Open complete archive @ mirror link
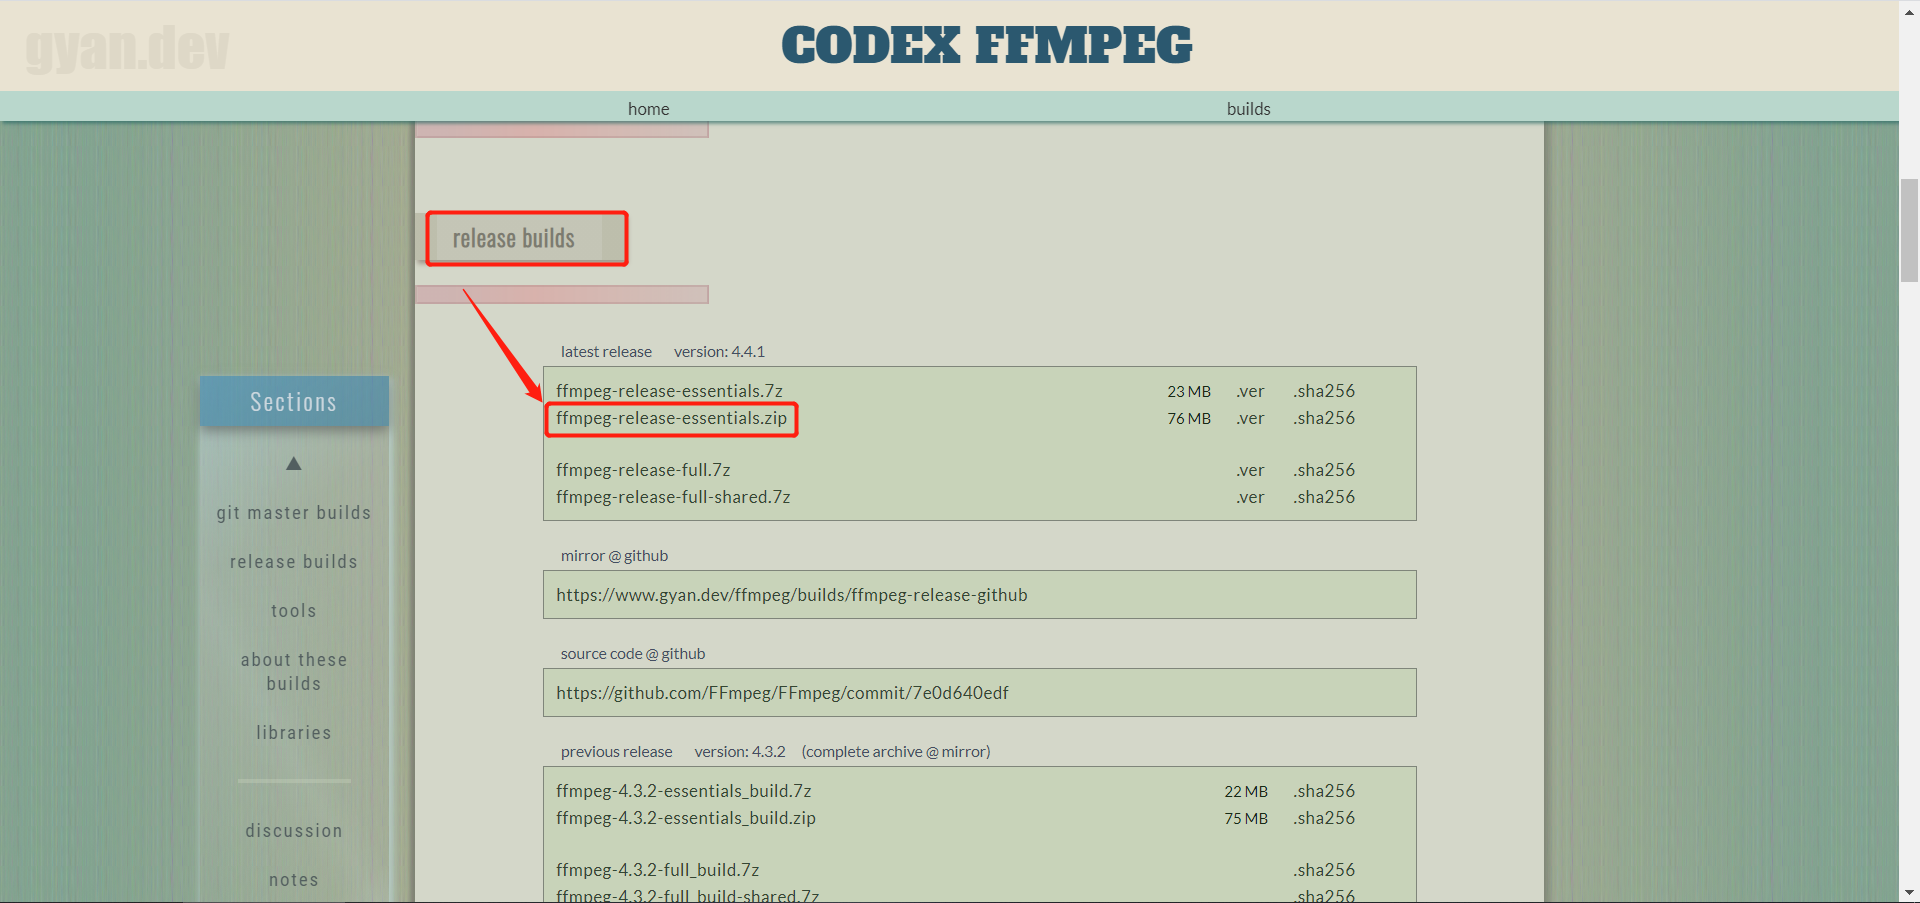1920x903 pixels. pos(896,752)
